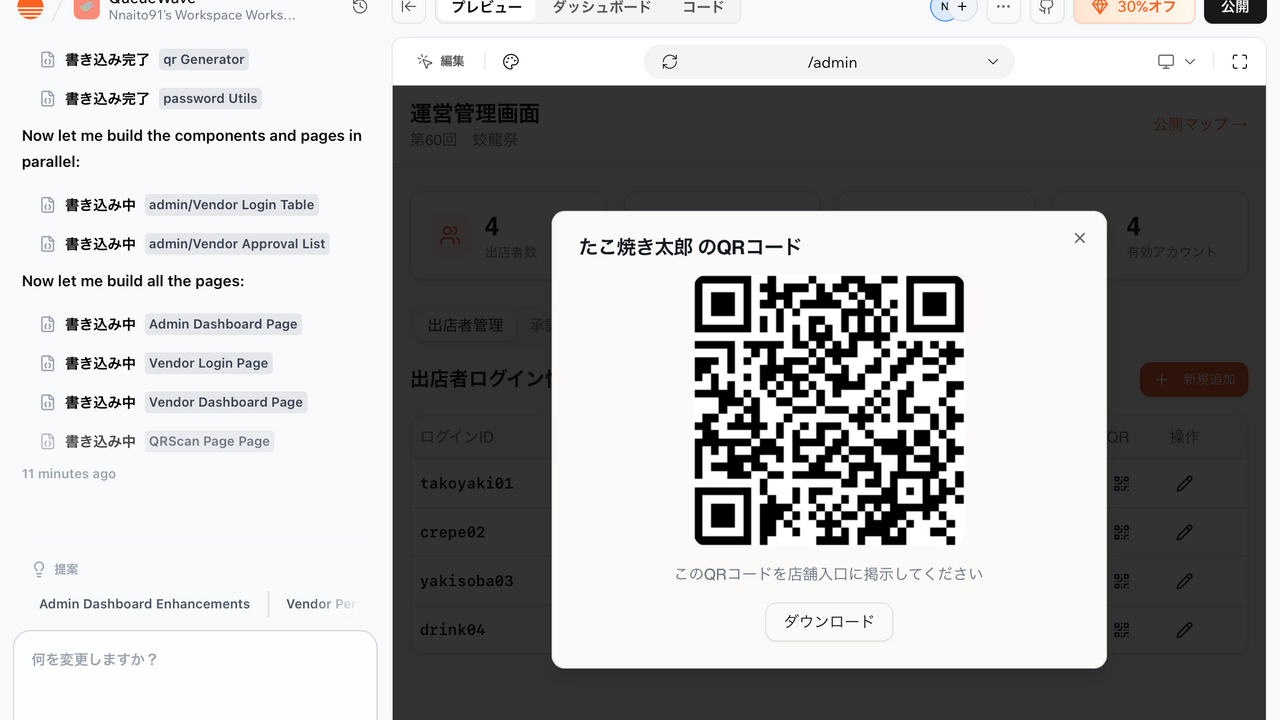Show the QR code for drink04
1280x720 pixels.
[1121, 630]
